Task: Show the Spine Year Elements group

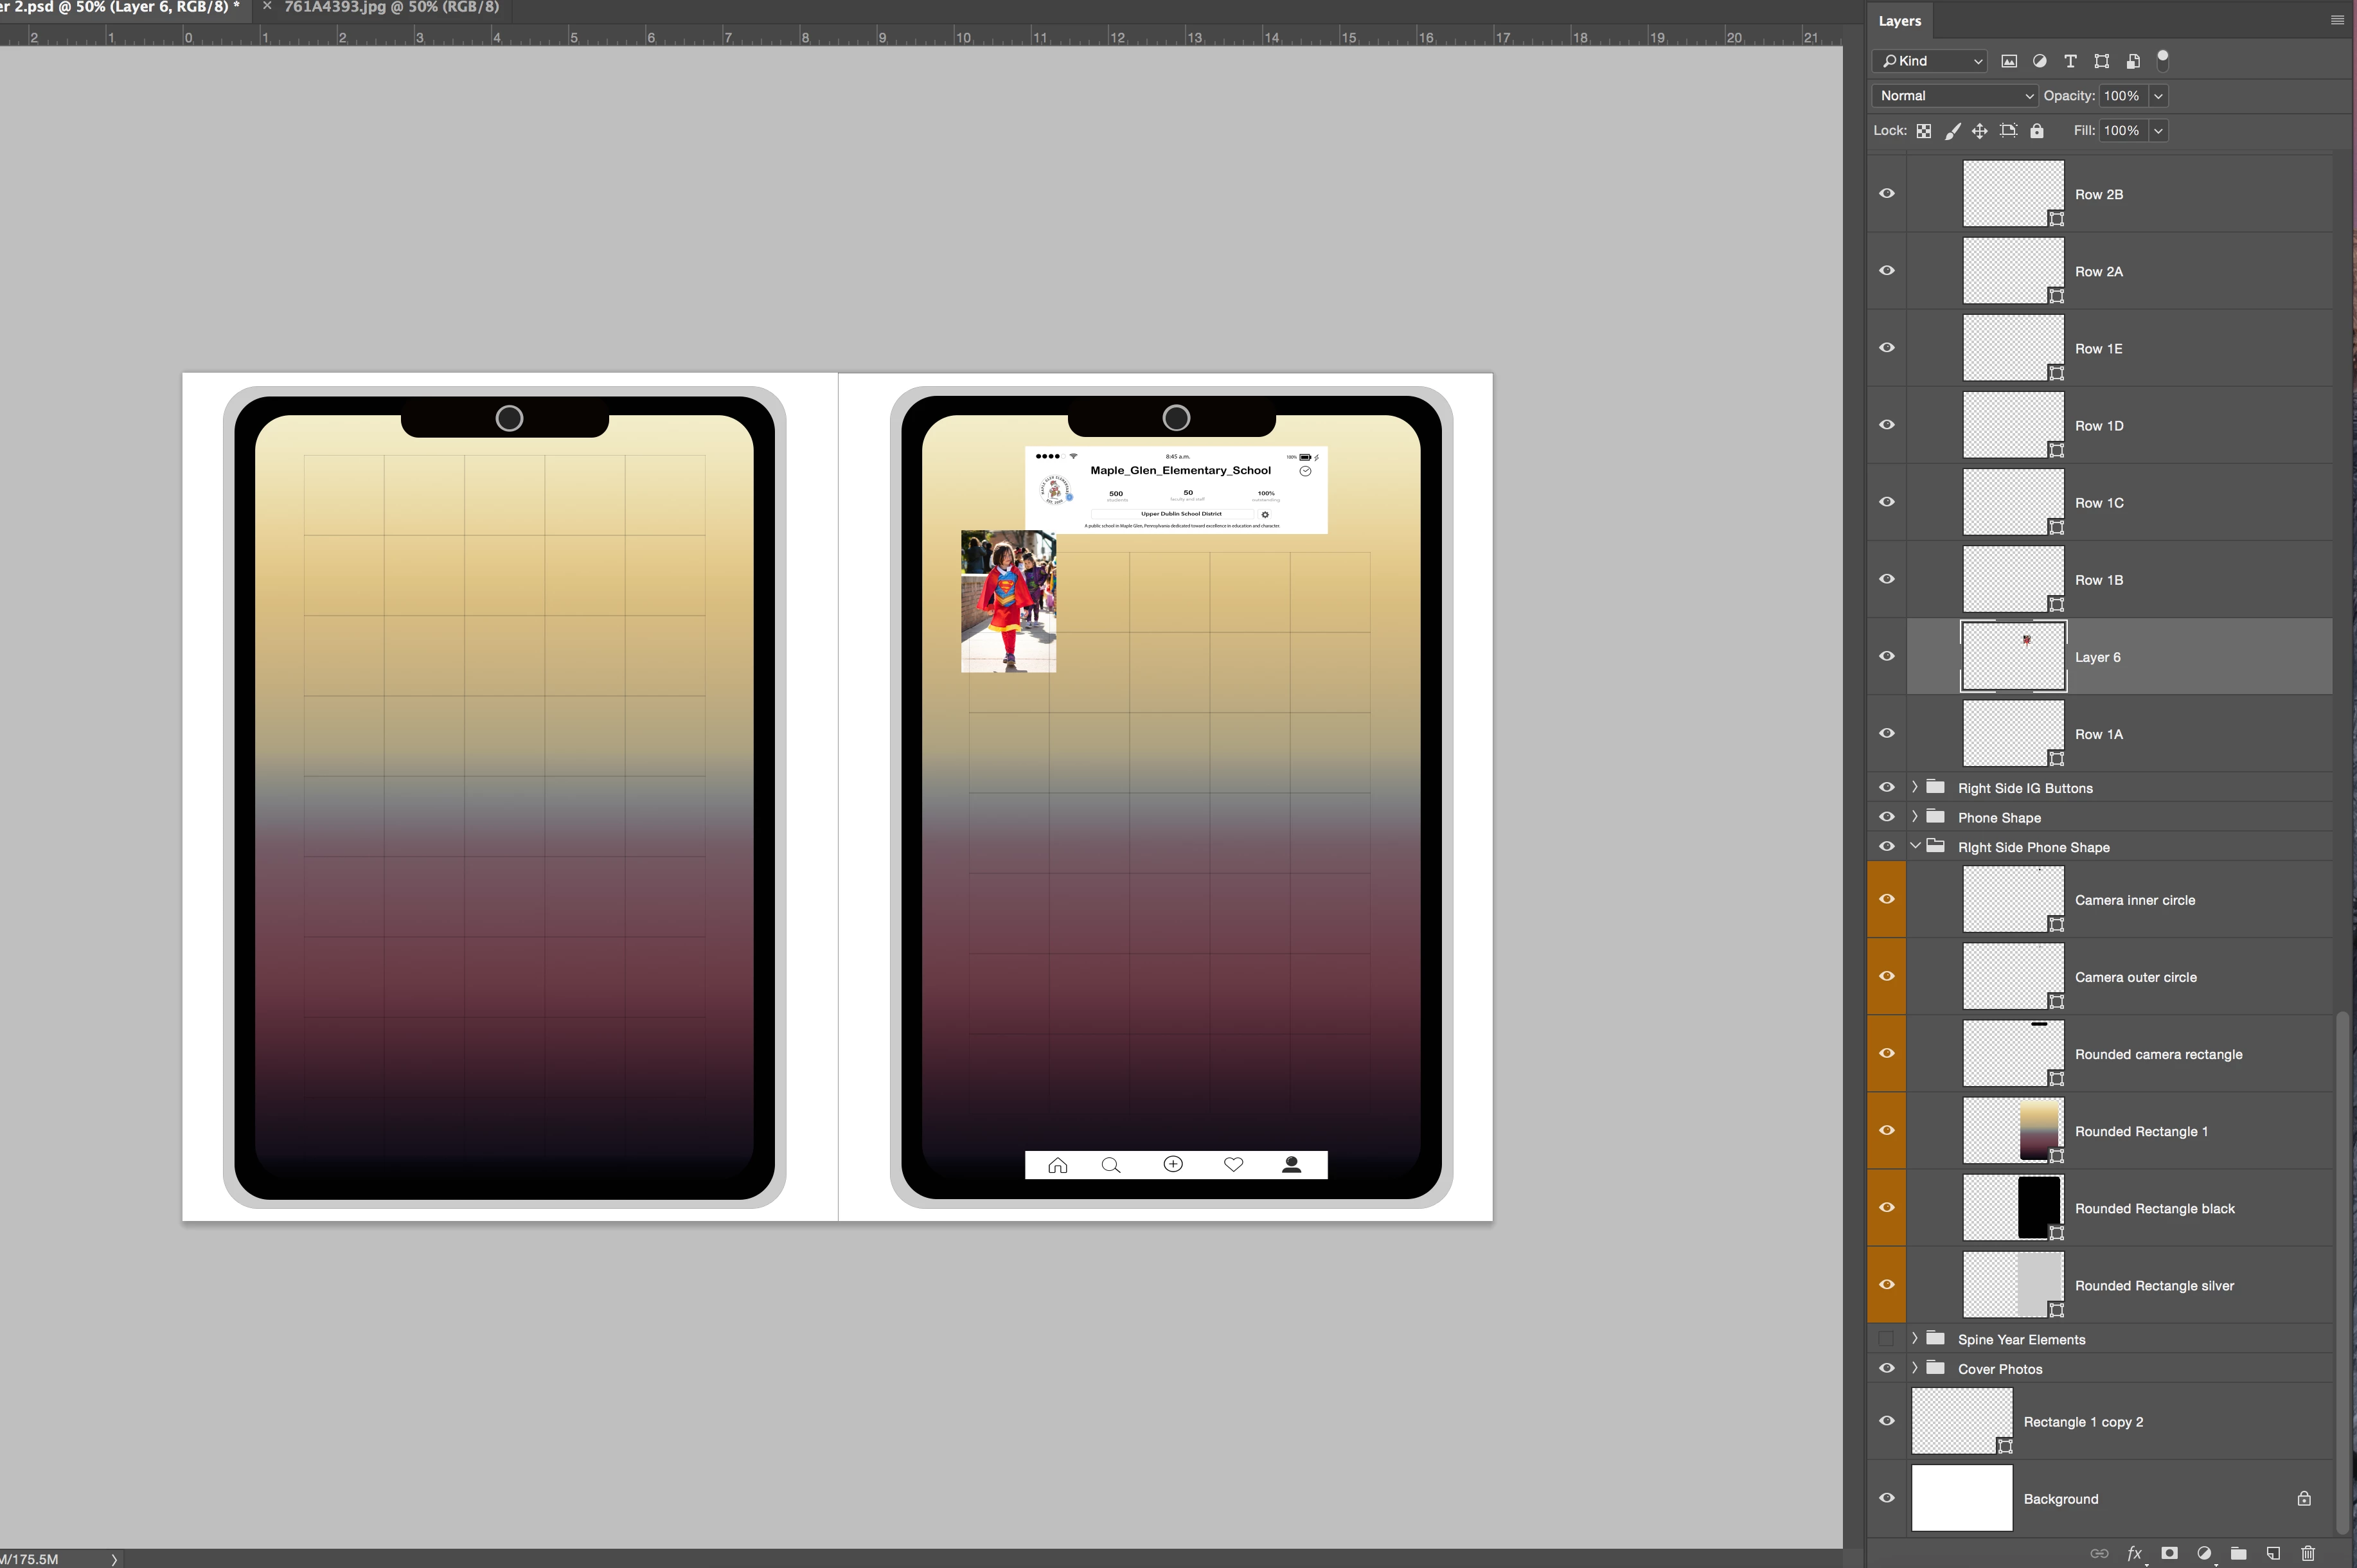Action: 1886,1339
